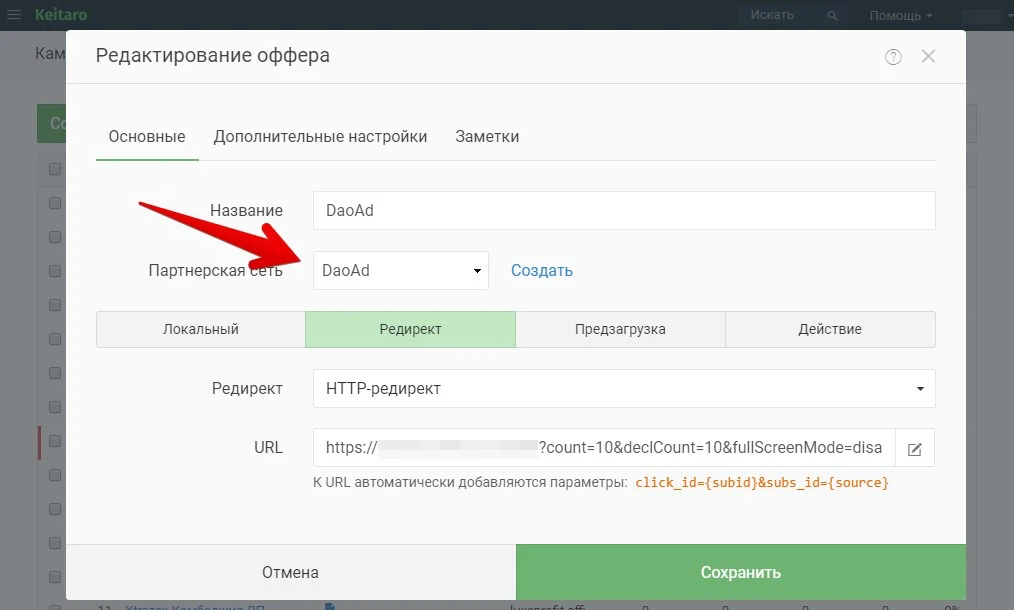Click into the URL input field
Viewport: 1014px width, 610px height.
tap(604, 448)
